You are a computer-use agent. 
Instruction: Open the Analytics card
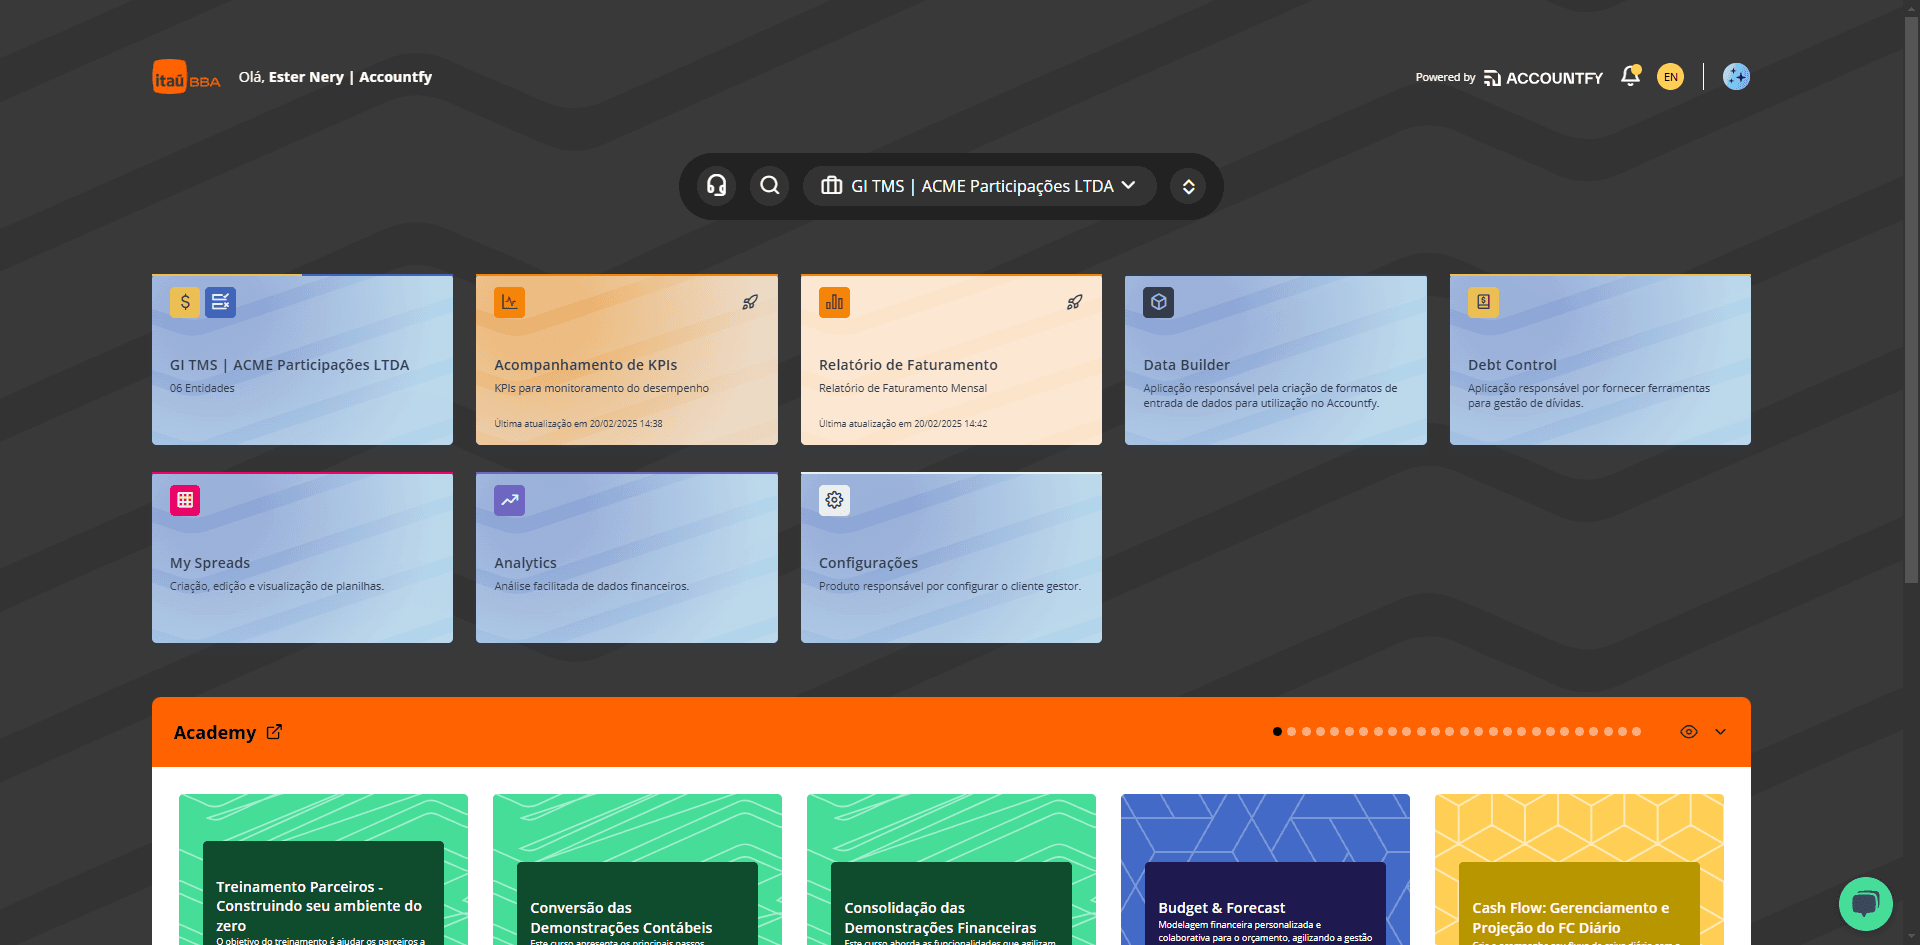627,558
